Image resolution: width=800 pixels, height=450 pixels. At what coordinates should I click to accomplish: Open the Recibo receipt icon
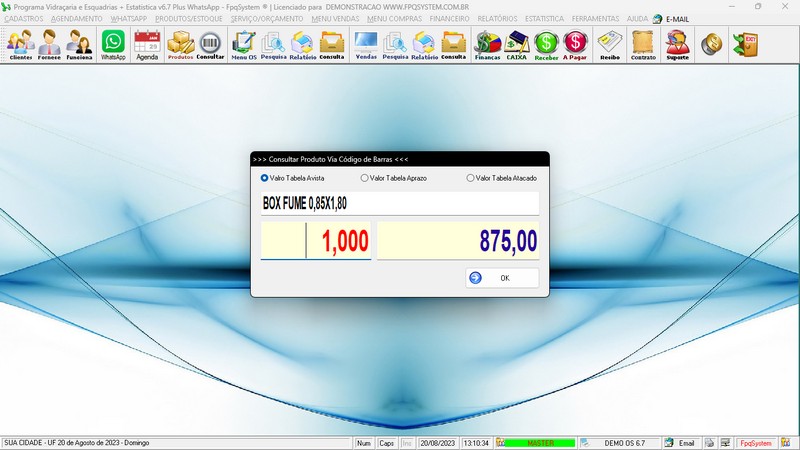coord(610,45)
